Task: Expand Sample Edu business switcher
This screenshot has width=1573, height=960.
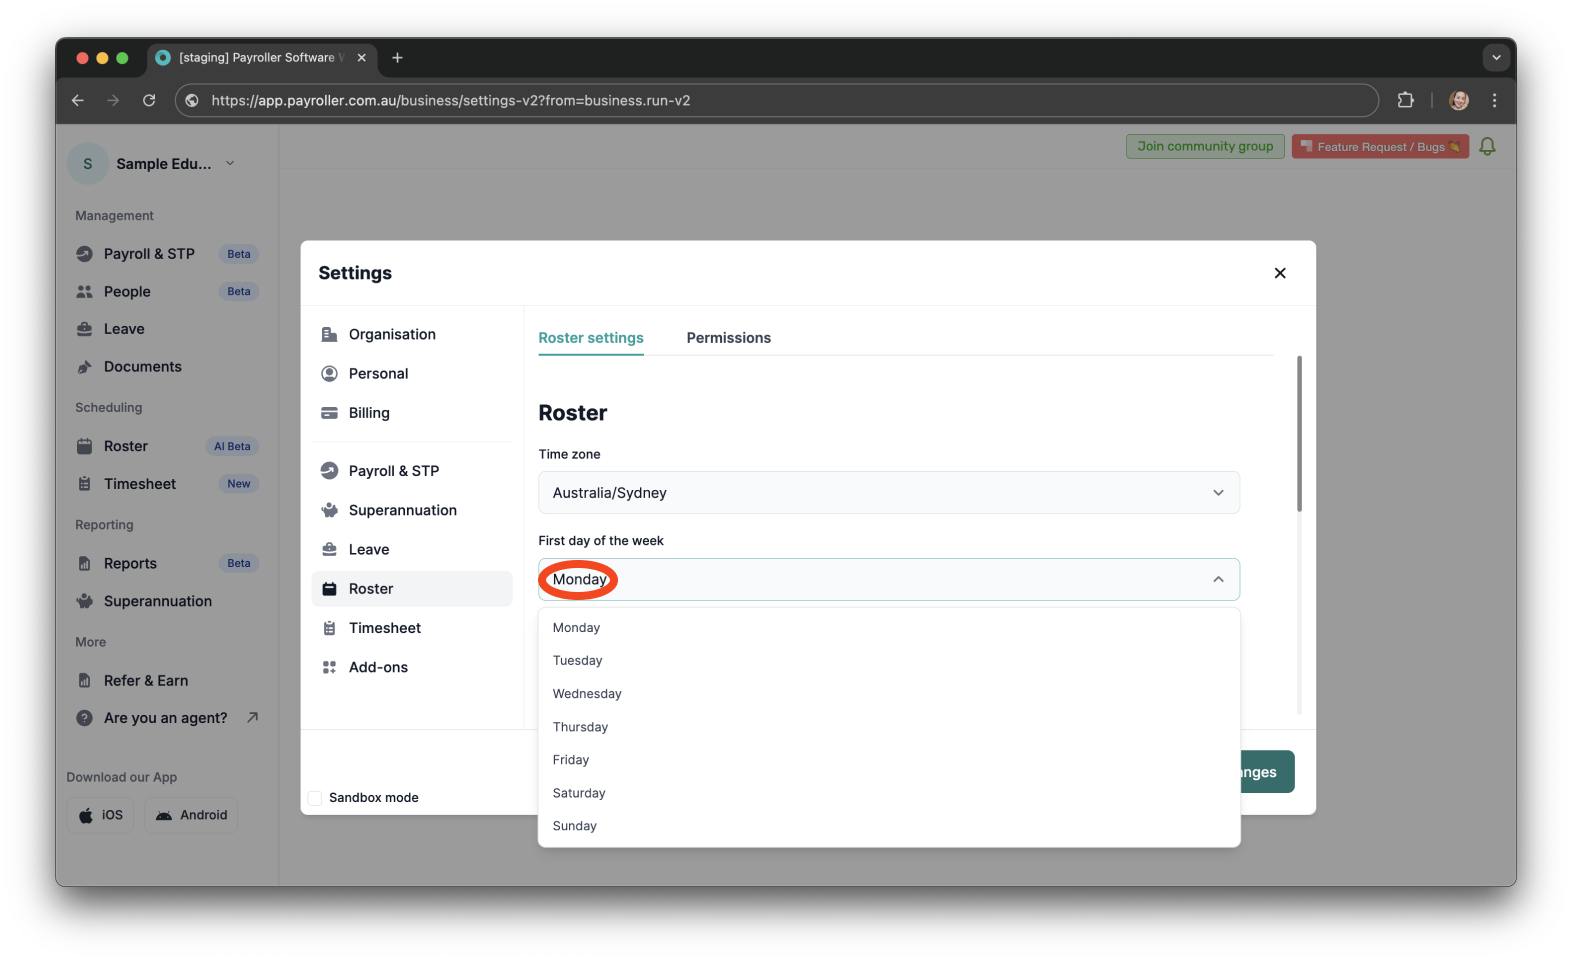Action: pos(152,164)
